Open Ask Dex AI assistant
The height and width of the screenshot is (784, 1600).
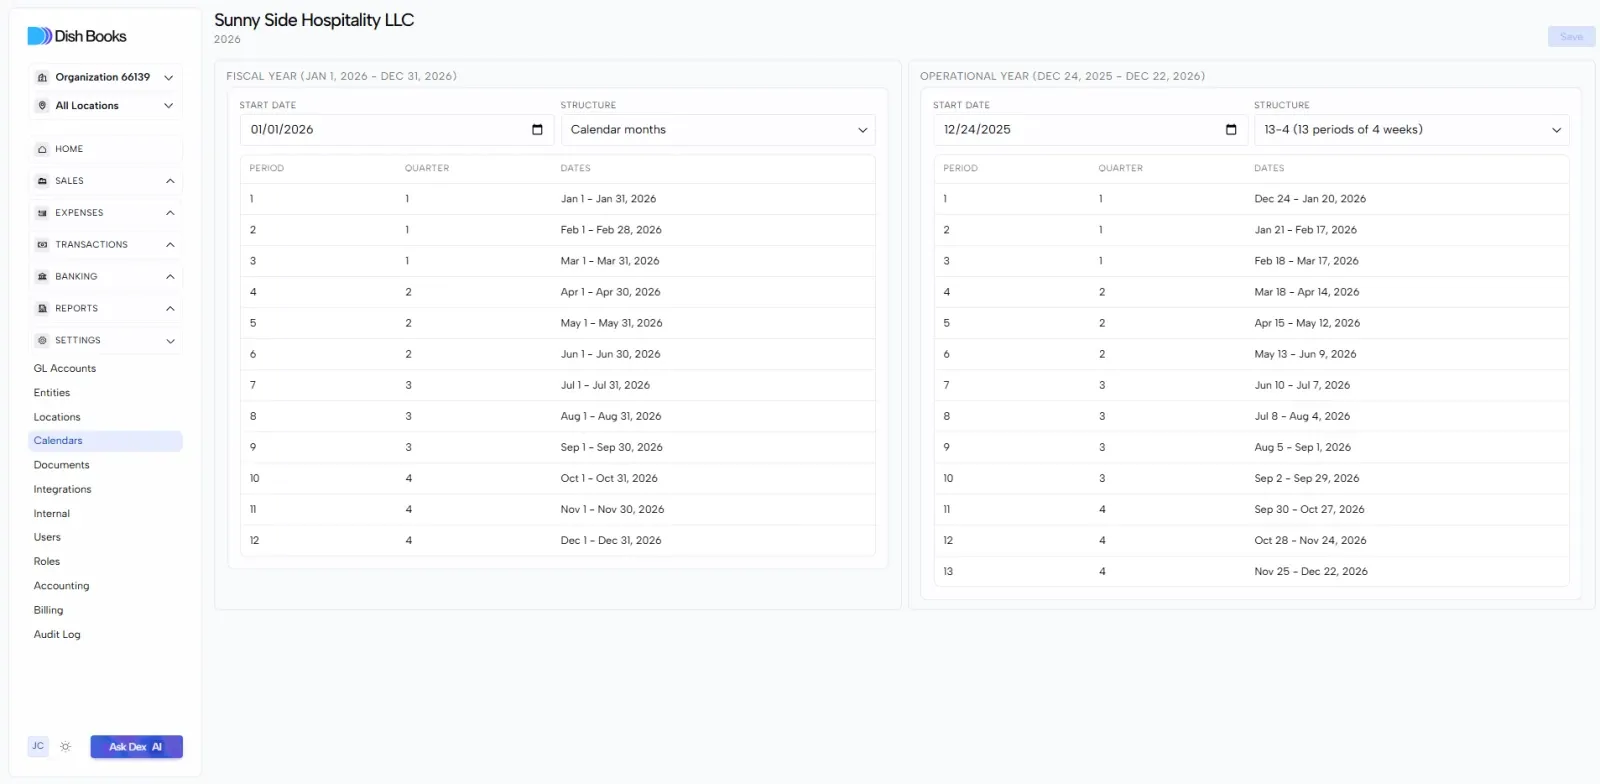136,747
